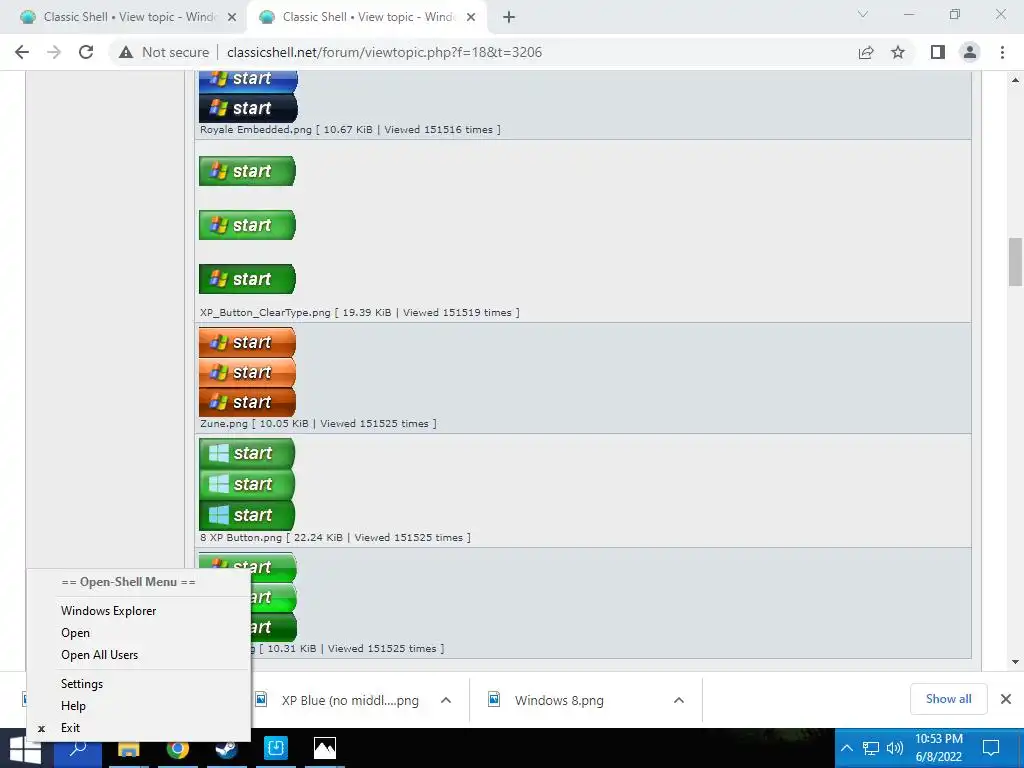Screen dimensions: 1024x768
Task: Open the XP Blue (no middl....png download
Action: 350,700
